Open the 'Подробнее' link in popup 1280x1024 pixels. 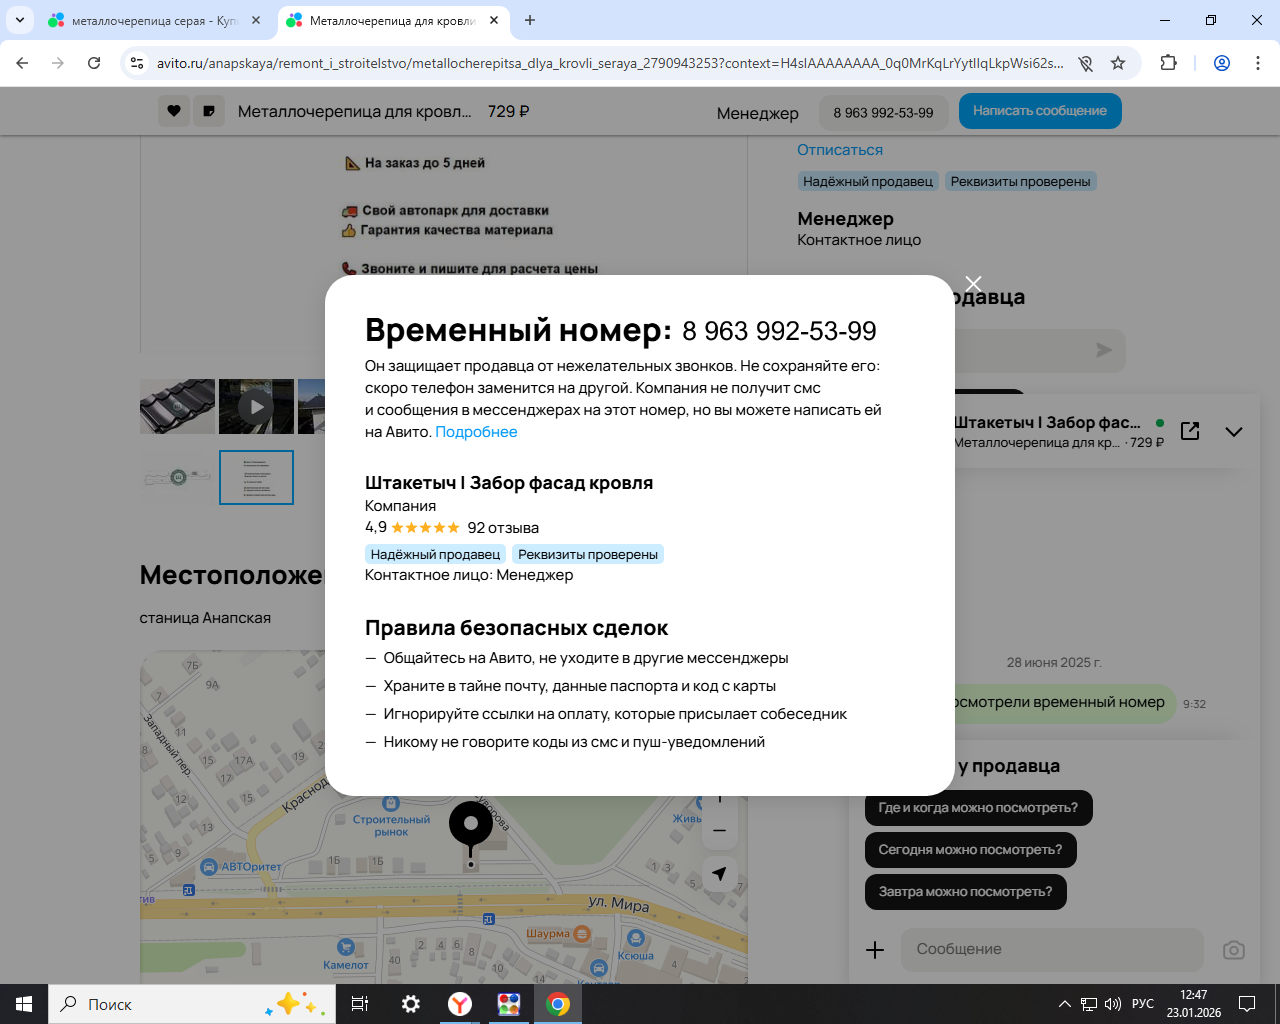(476, 432)
